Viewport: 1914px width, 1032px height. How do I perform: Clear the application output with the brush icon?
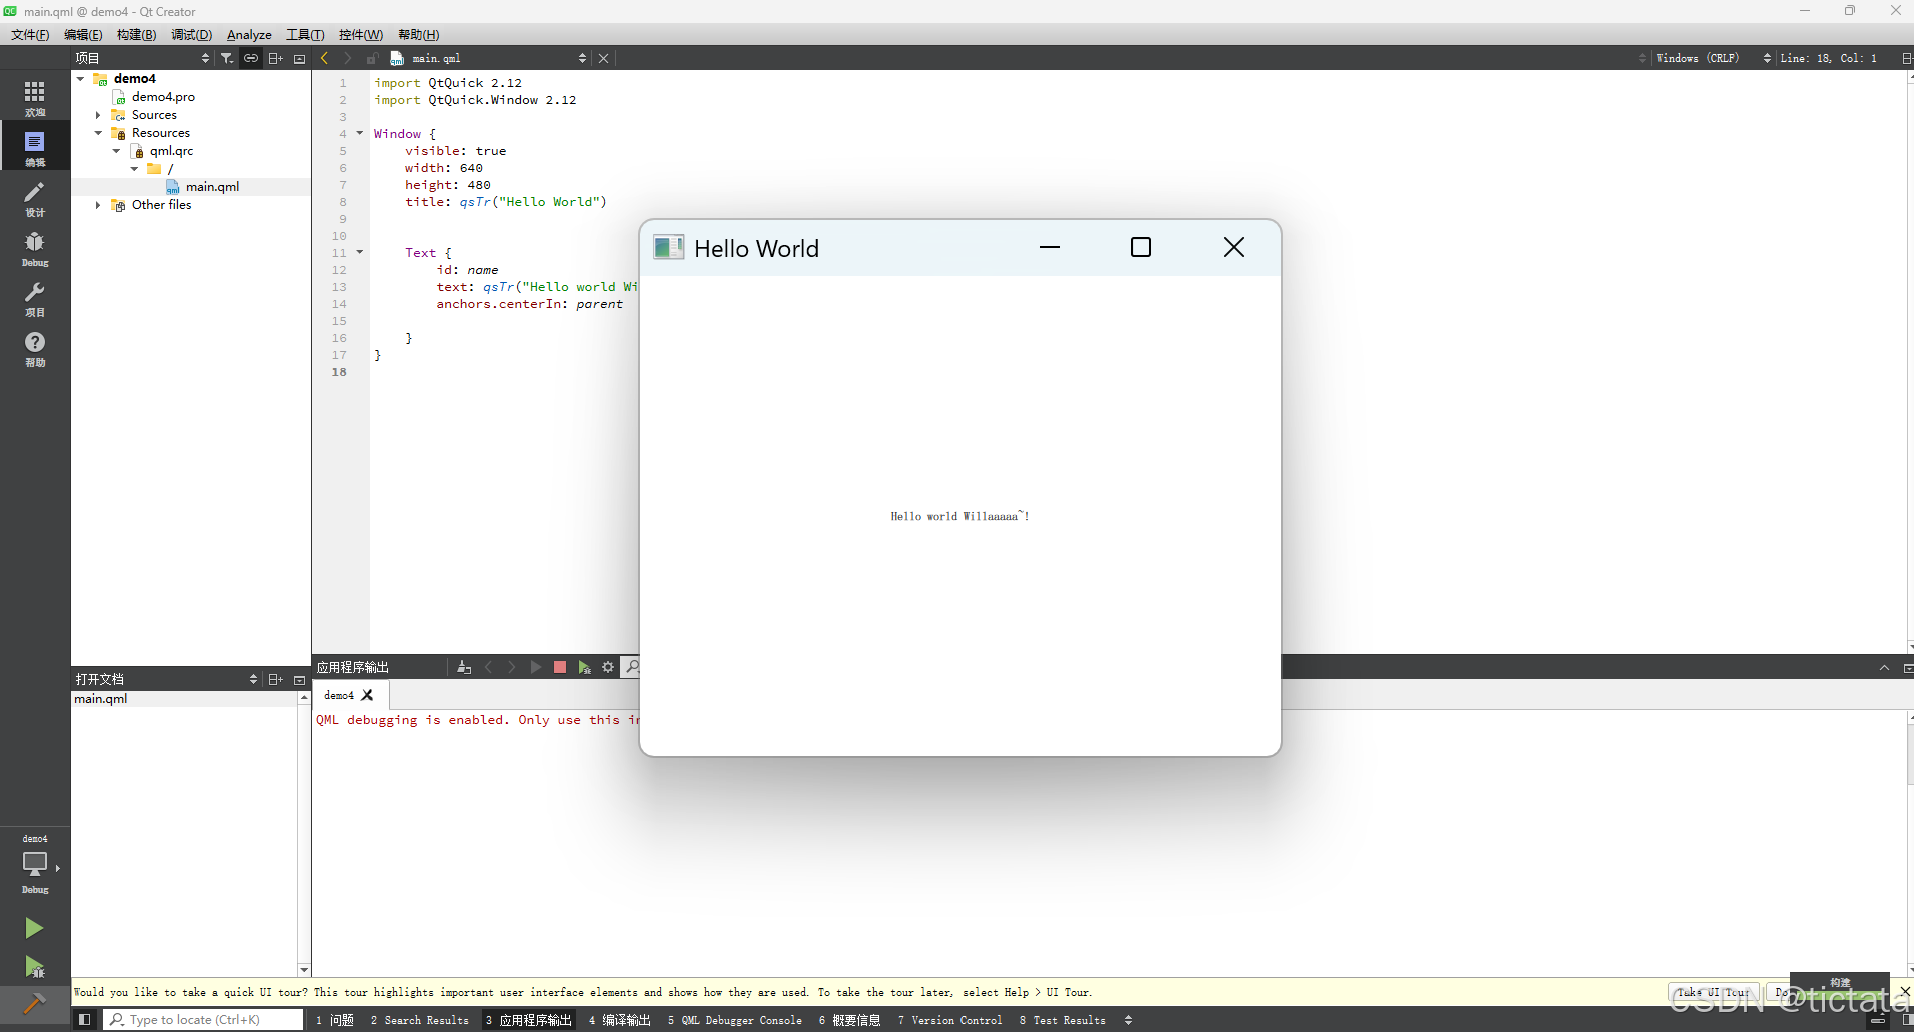point(462,667)
